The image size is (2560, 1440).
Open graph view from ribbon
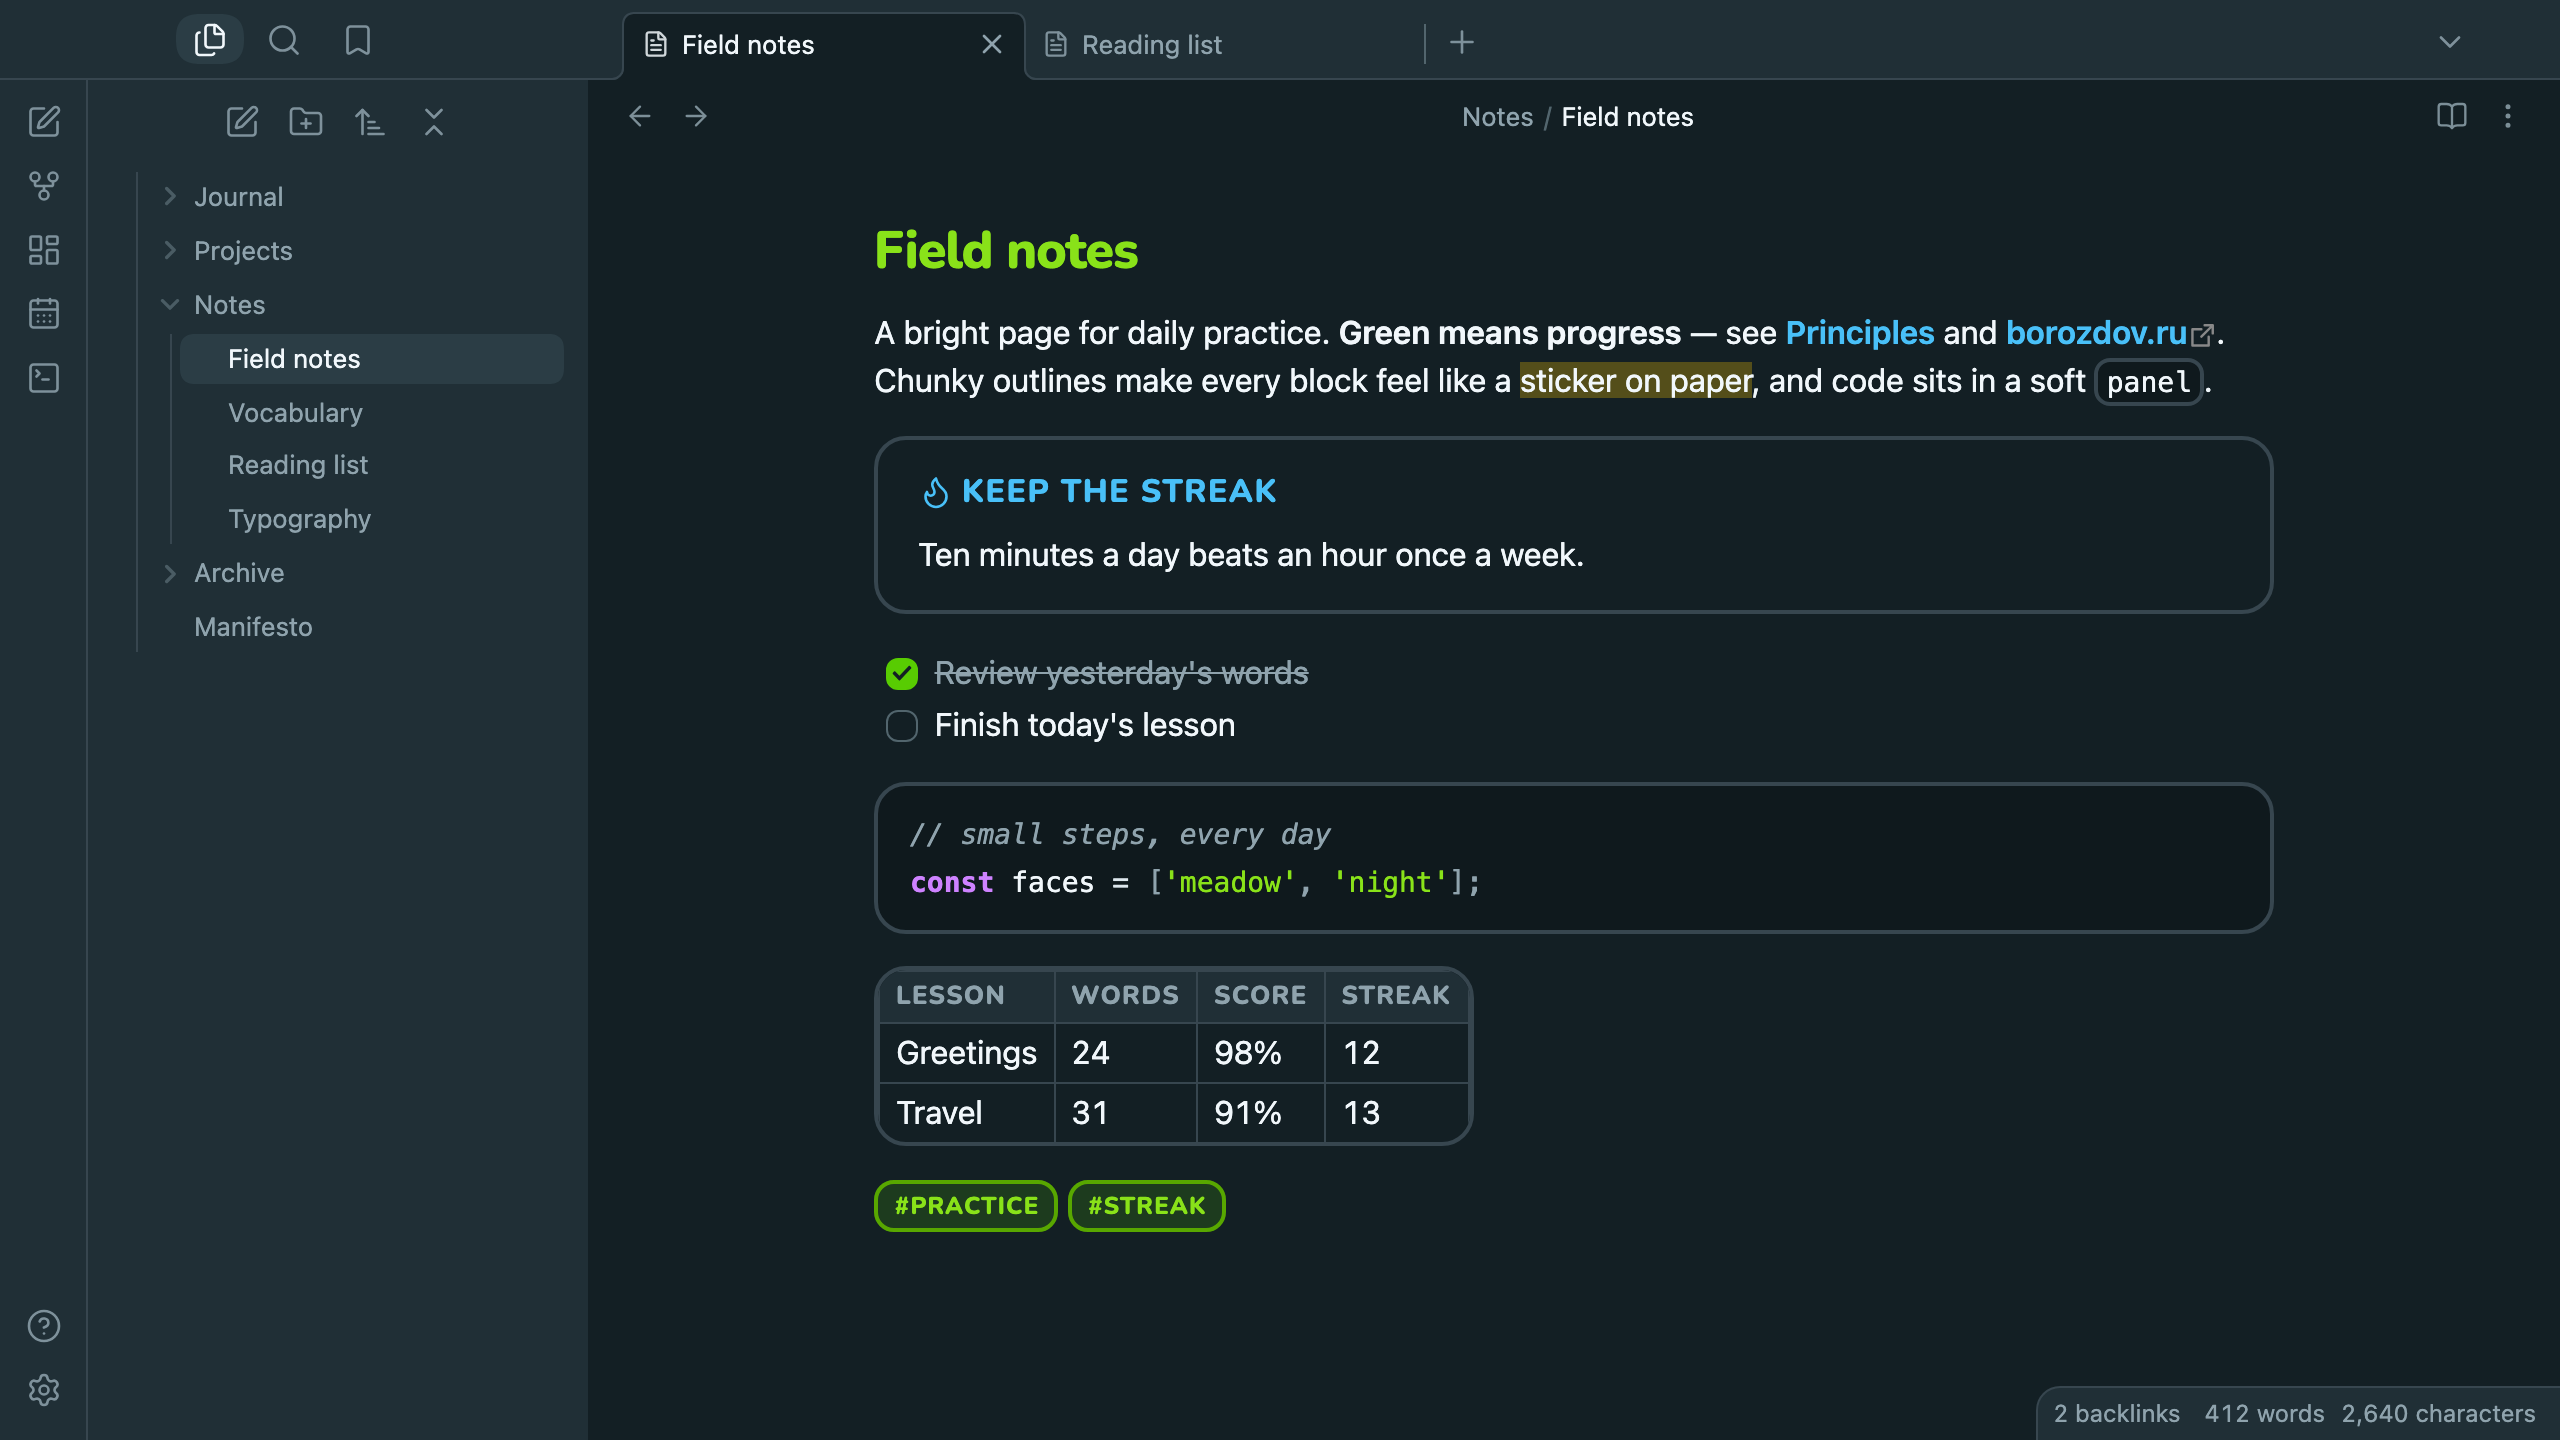pyautogui.click(x=44, y=185)
